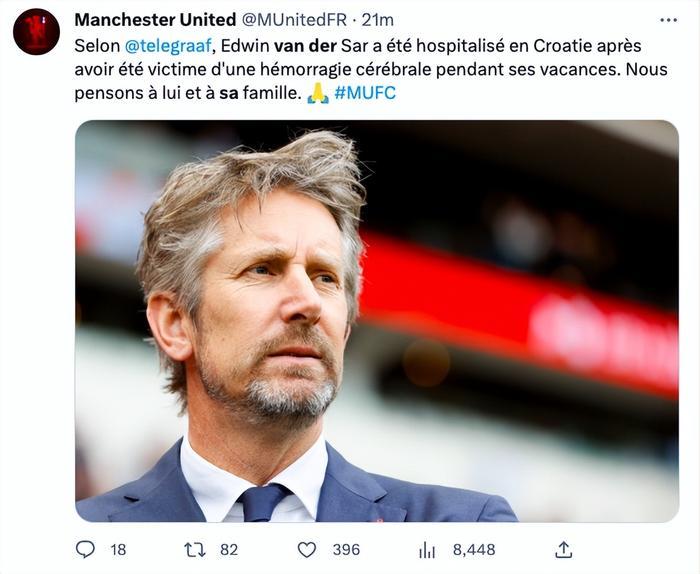Open tweet analytics bar chart icon
Screen dimensions: 700x574
[427, 550]
